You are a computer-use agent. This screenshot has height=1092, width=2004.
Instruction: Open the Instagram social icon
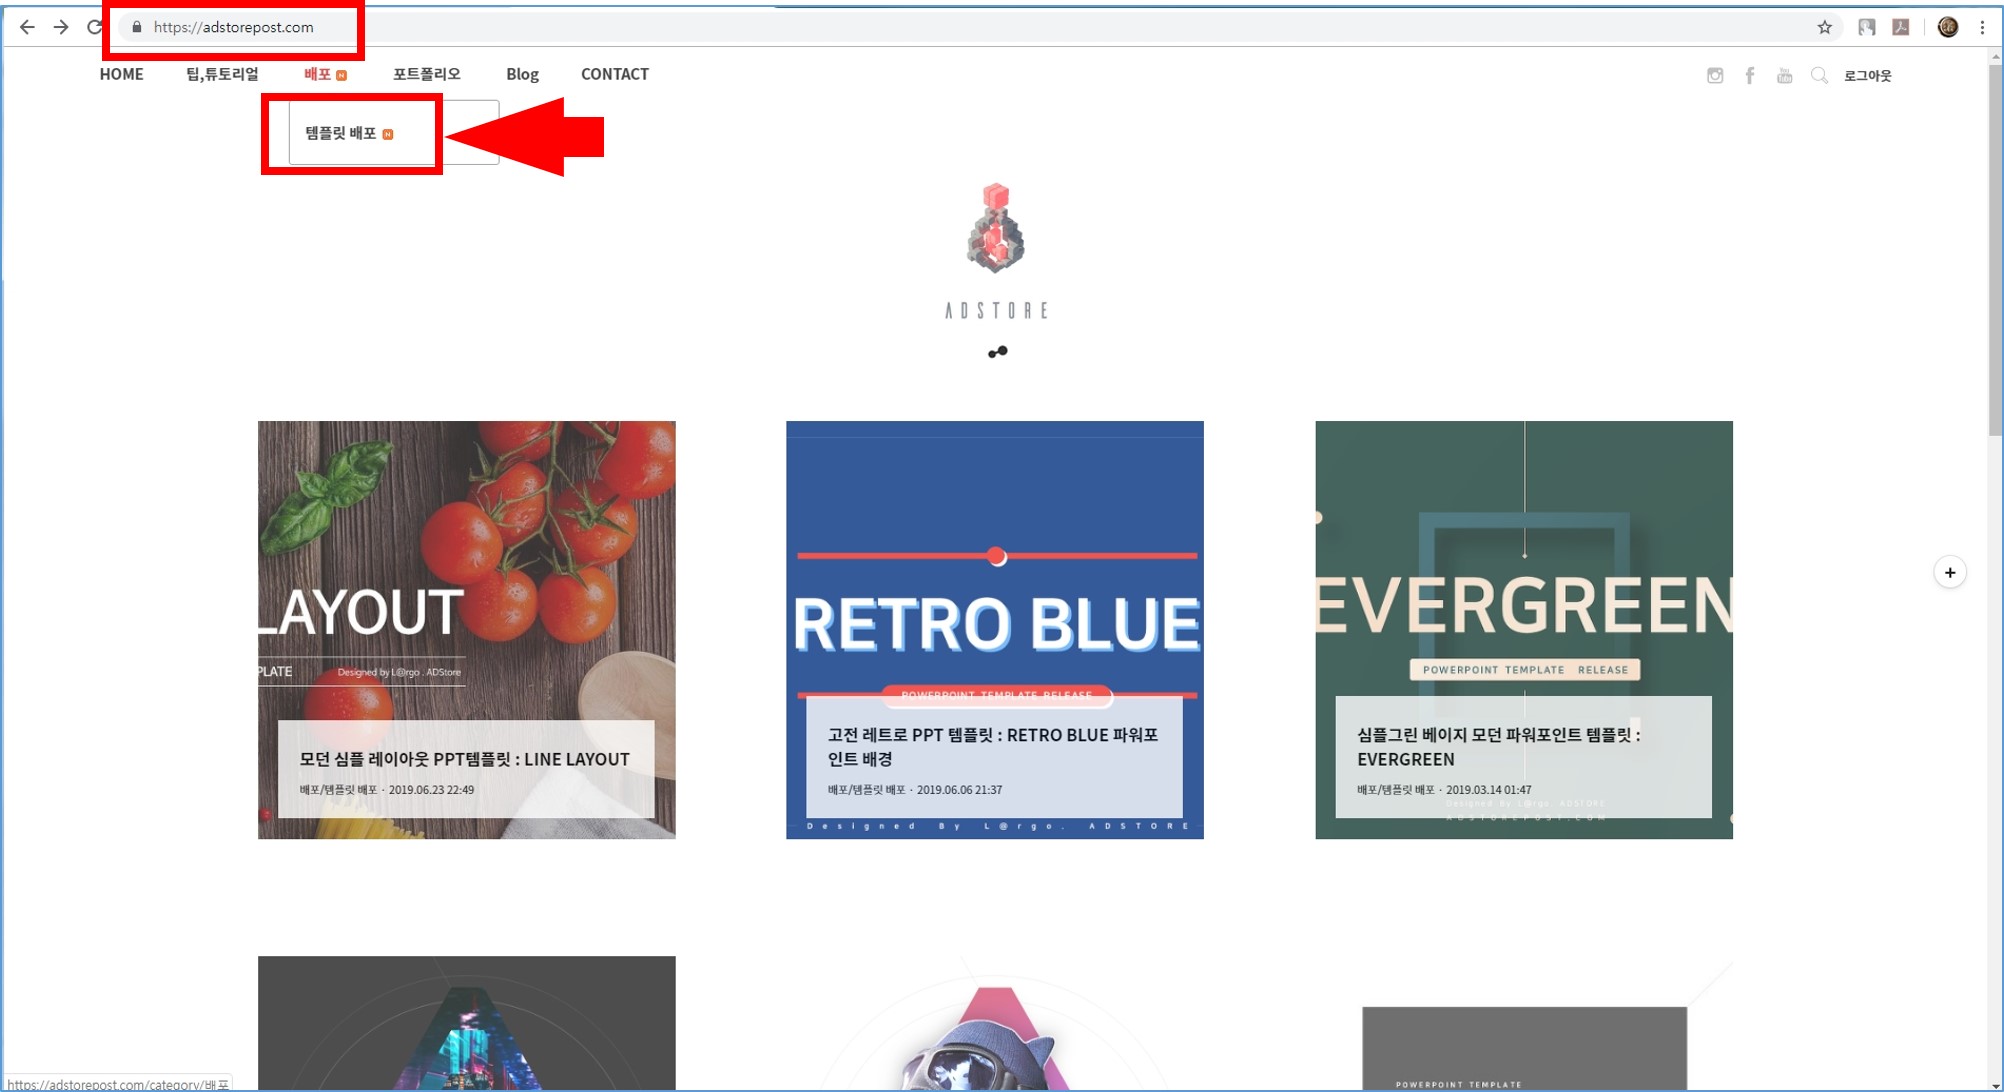click(x=1715, y=75)
